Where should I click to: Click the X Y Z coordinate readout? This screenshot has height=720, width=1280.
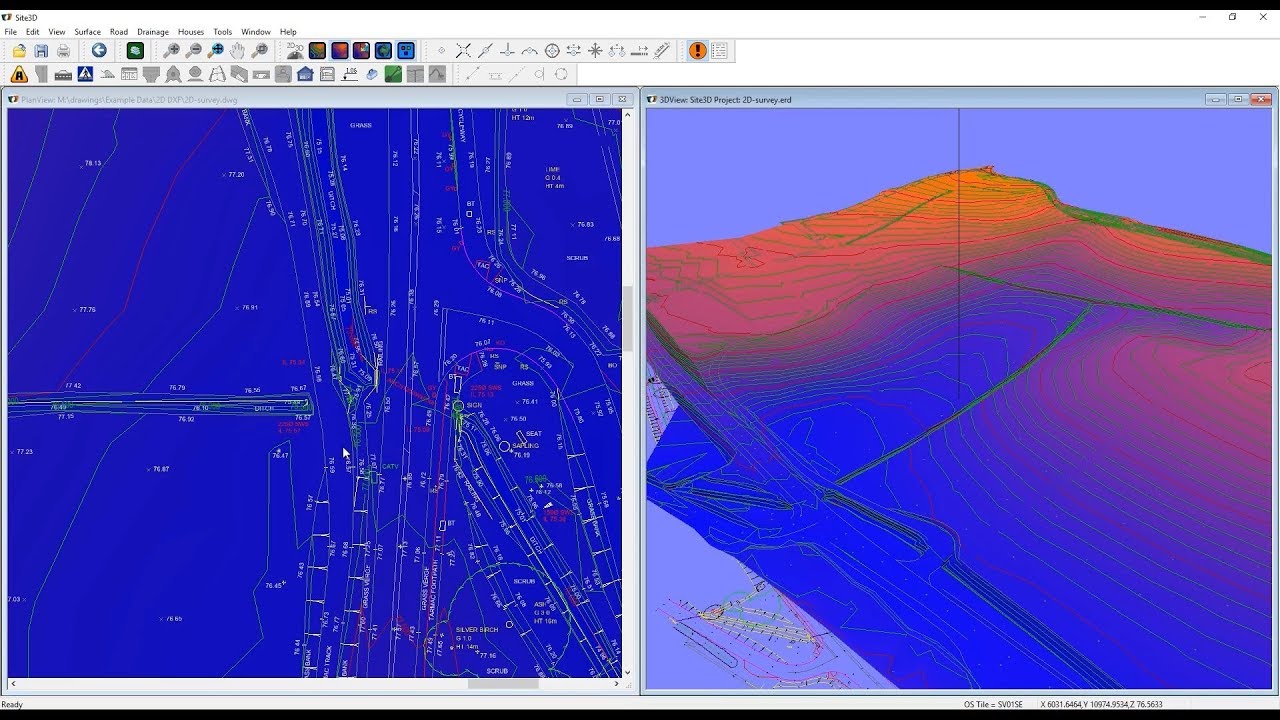coord(1101,704)
